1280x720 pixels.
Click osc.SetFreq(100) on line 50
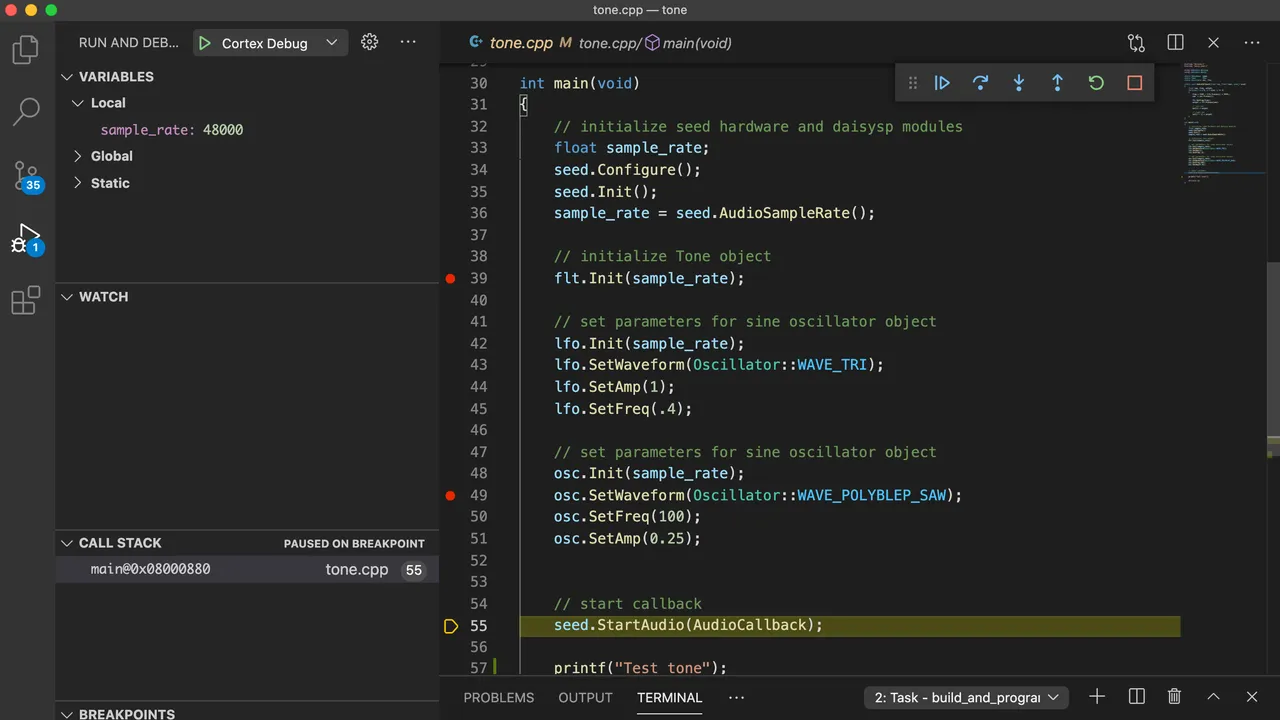627,517
